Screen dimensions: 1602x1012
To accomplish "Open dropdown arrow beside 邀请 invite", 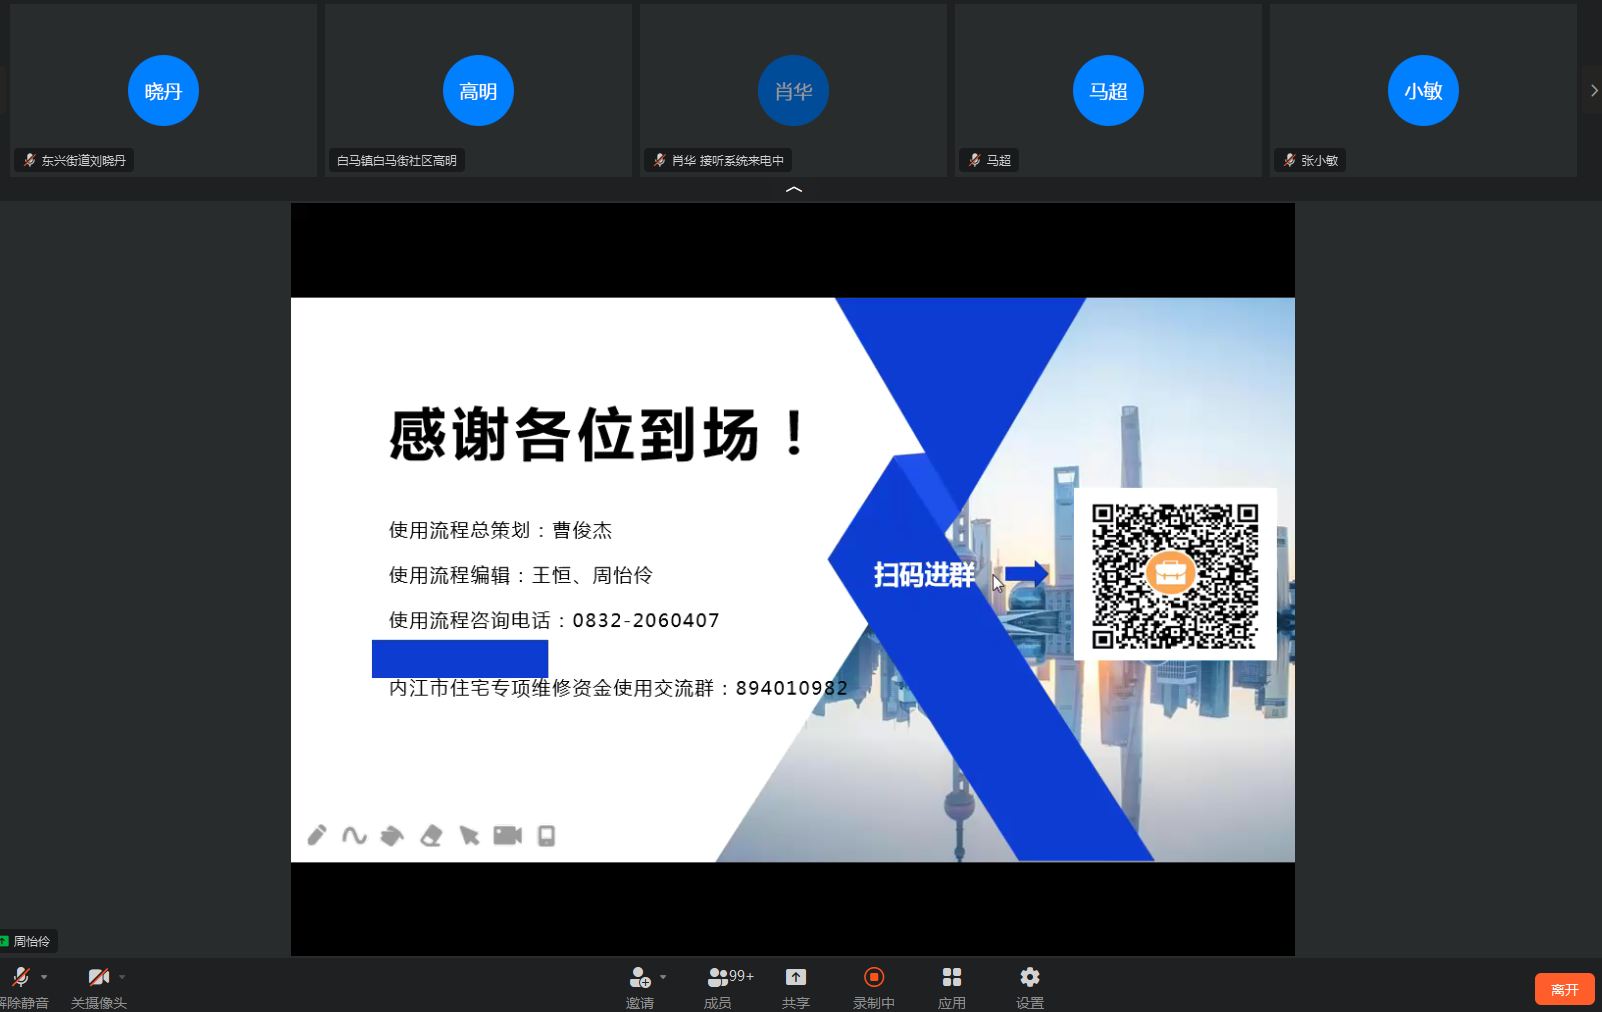I will [663, 977].
